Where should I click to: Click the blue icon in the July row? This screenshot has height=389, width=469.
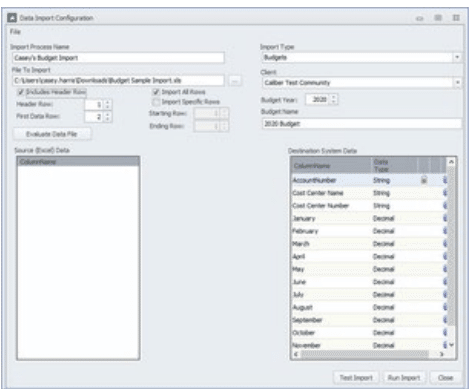click(445, 294)
